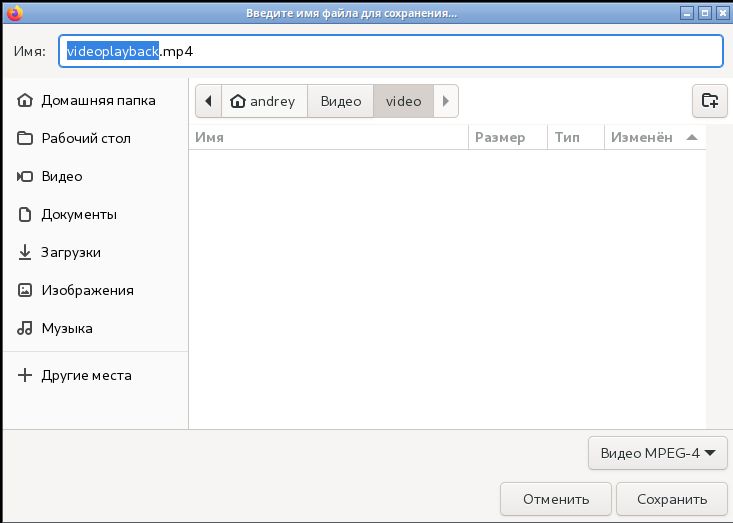
Task: Sort files by Имя column
Action: pyautogui.click(x=327, y=137)
